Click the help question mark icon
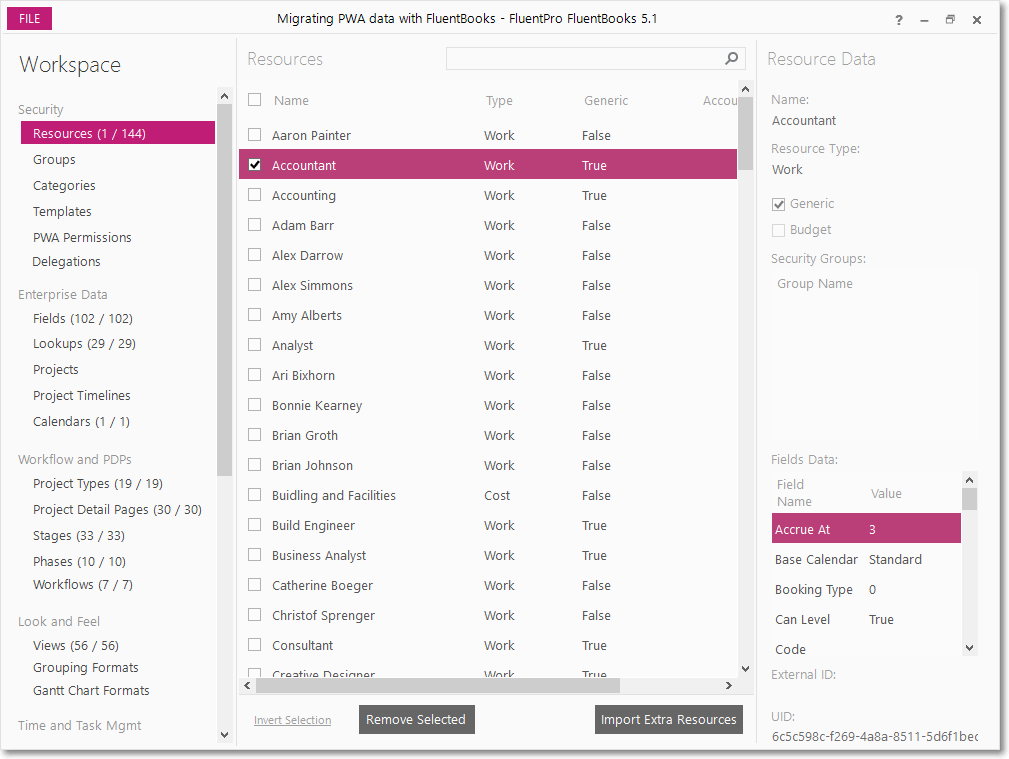Viewport: 1009px width, 759px height. (898, 19)
